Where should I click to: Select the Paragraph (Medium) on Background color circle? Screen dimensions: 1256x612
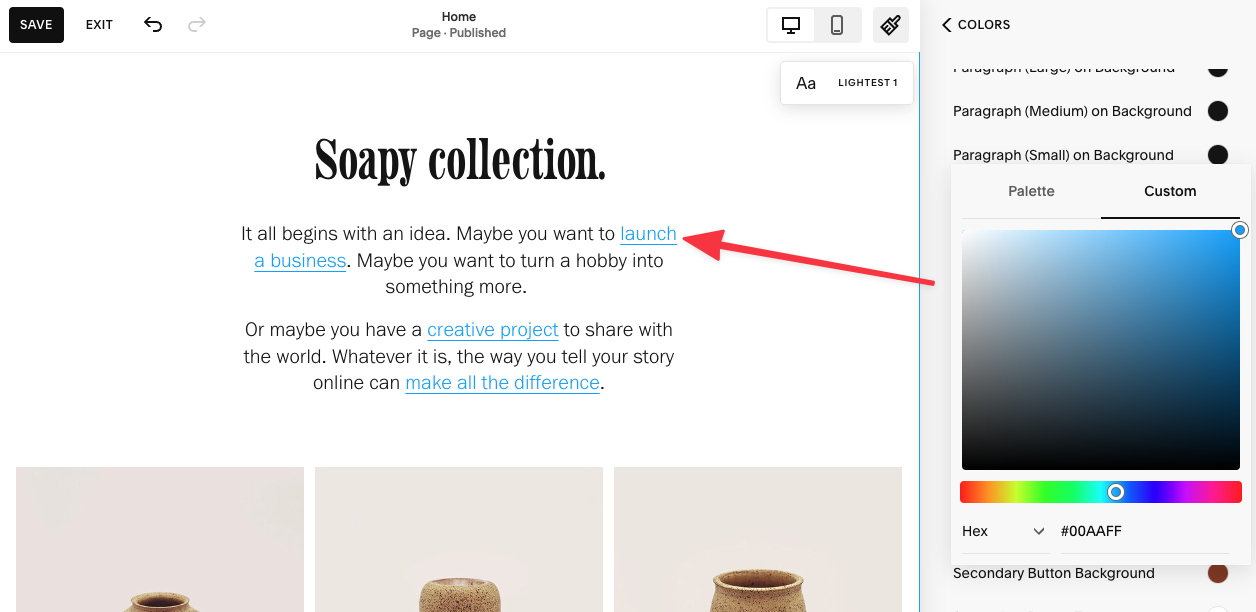pyautogui.click(x=1218, y=111)
